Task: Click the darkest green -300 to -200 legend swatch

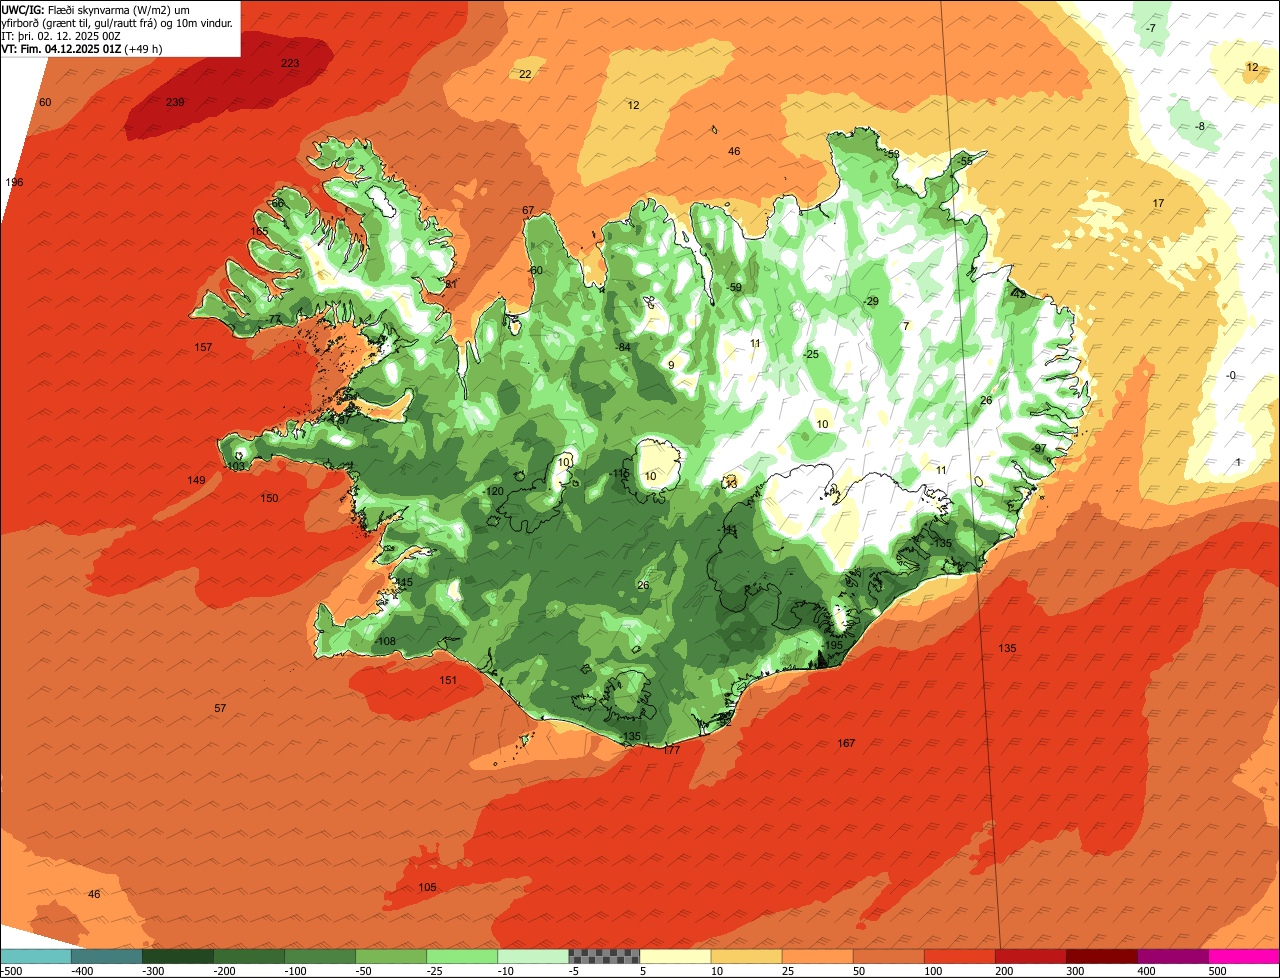Action: point(178,957)
